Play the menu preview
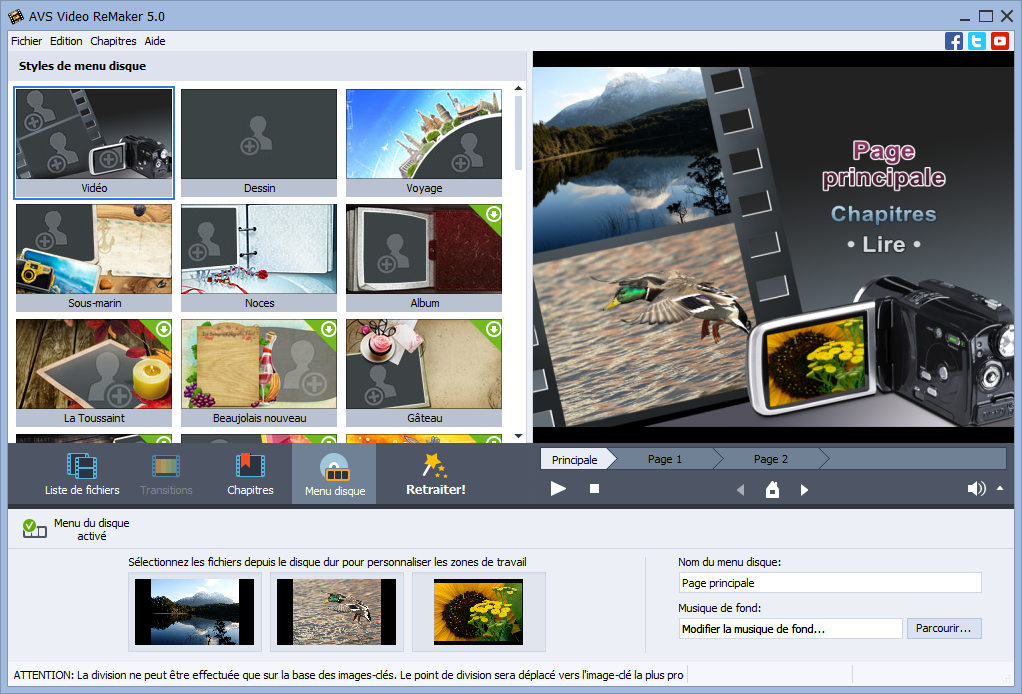The height and width of the screenshot is (694, 1022). (558, 489)
